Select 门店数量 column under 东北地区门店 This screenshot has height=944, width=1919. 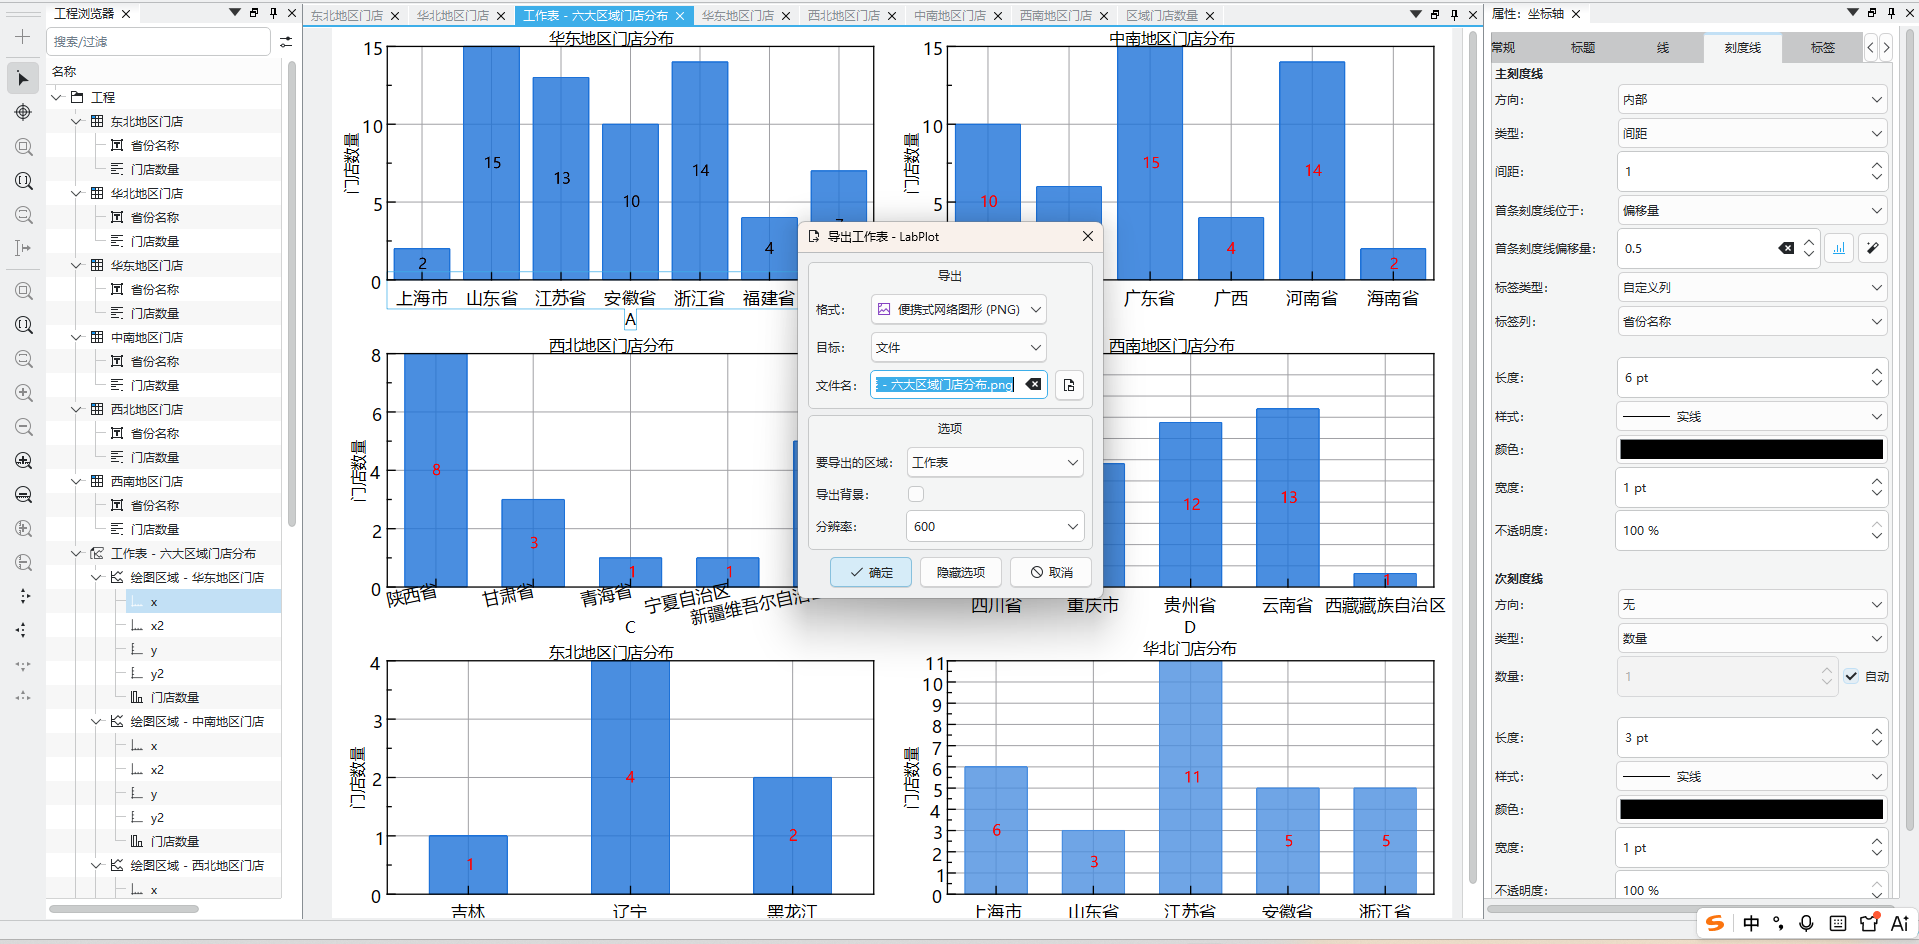(x=155, y=169)
